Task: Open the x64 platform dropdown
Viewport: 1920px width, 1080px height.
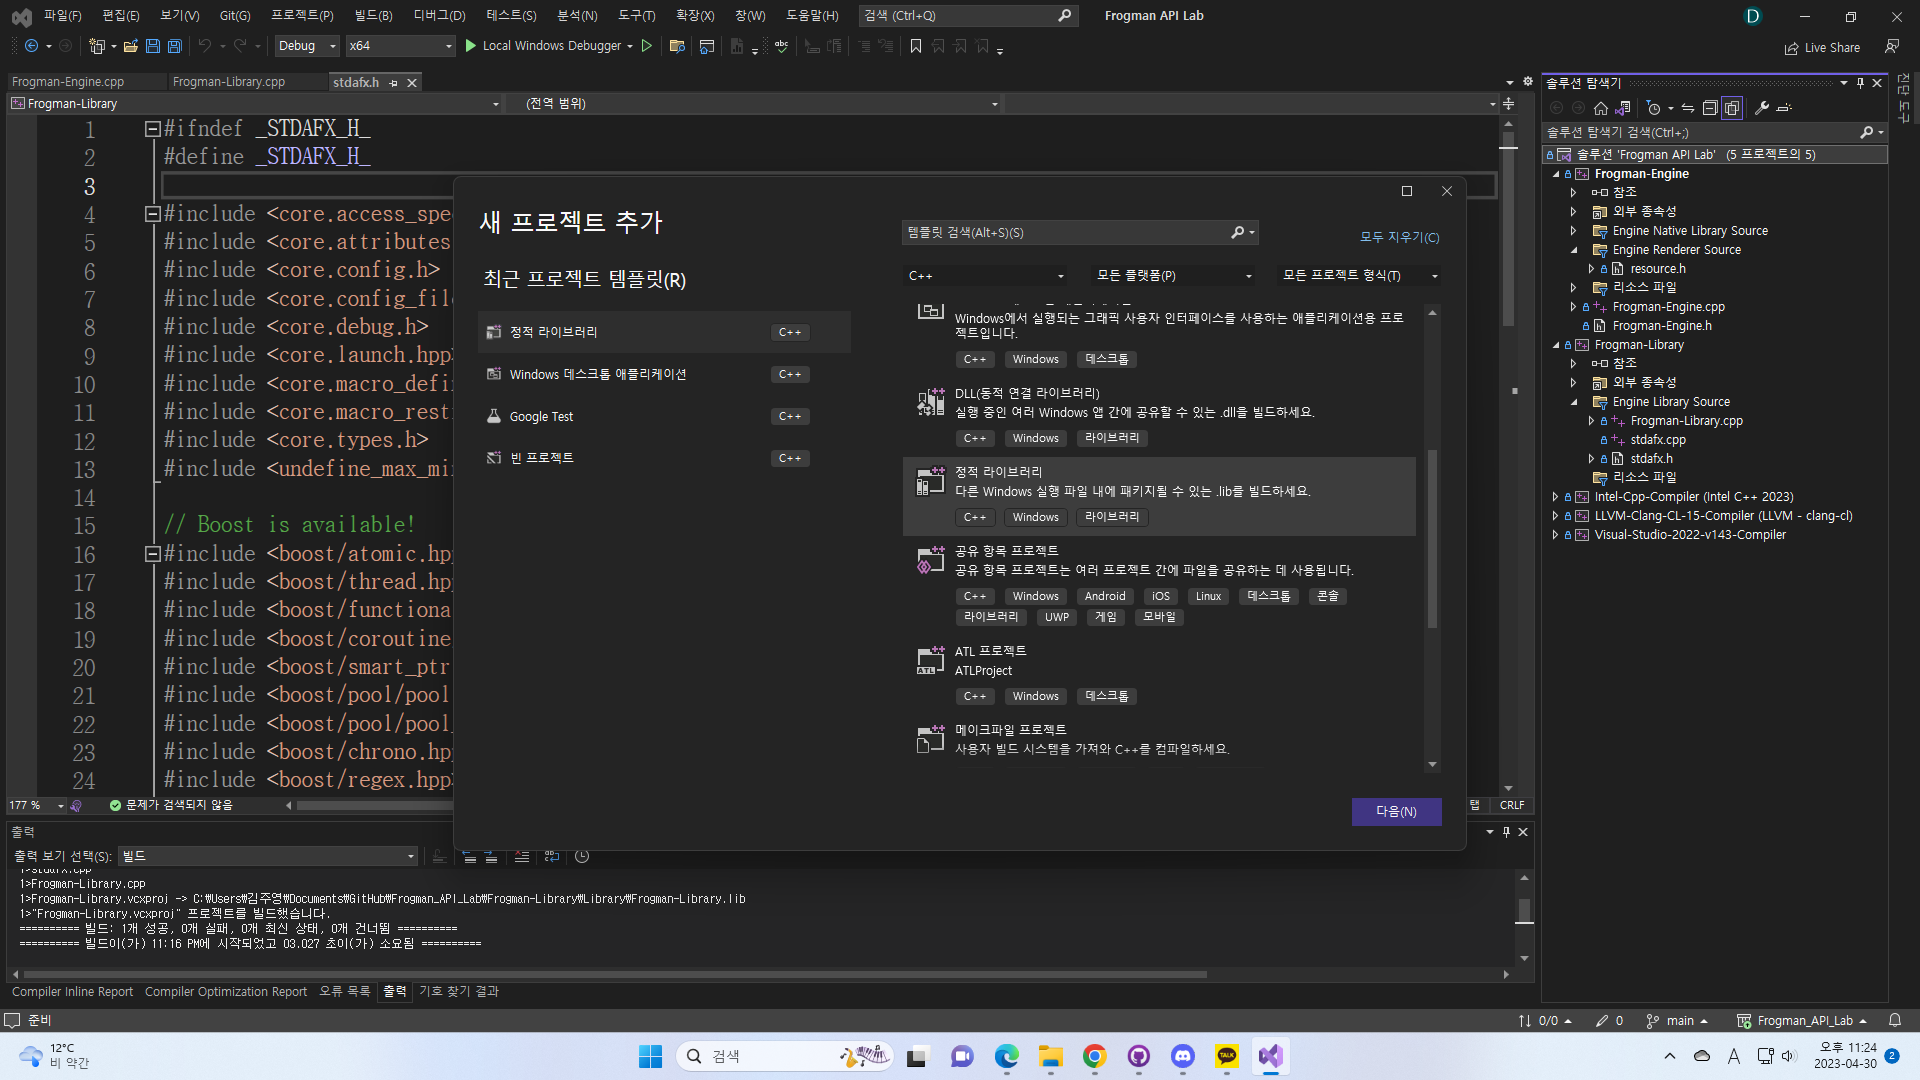Action: 400,46
